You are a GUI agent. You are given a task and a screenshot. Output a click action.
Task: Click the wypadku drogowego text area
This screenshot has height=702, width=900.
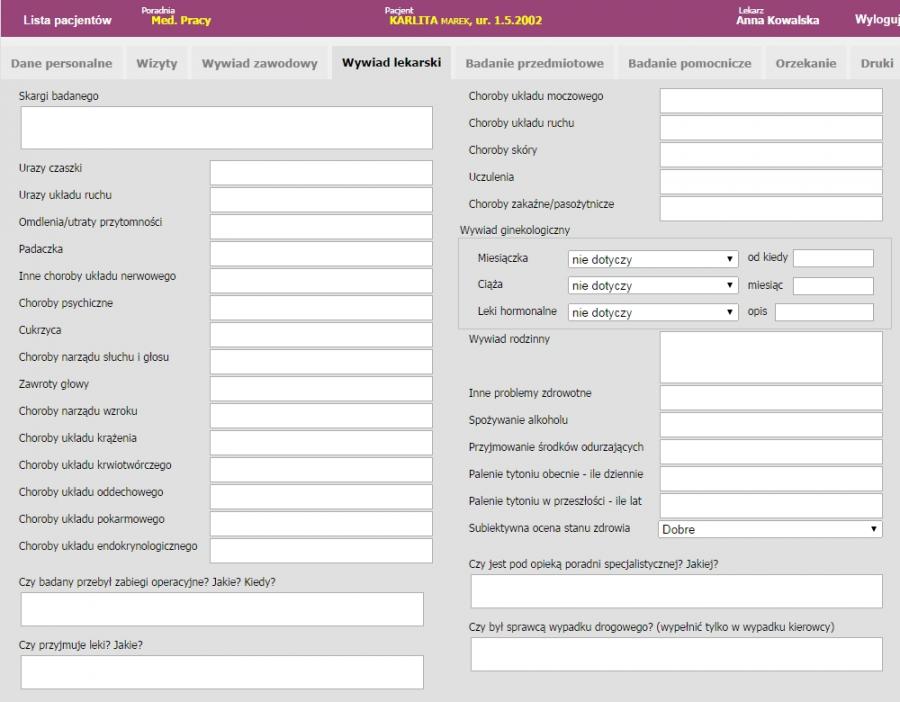[x=677, y=654]
